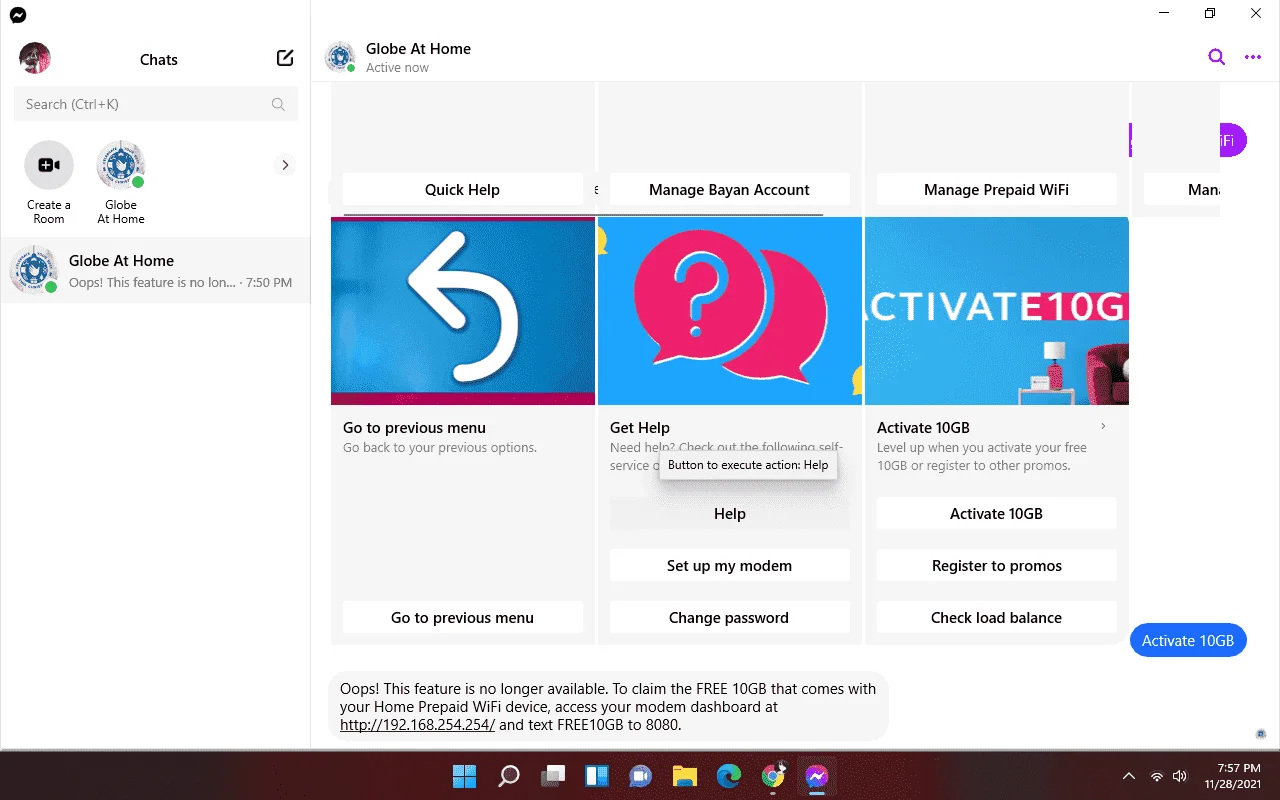Open the Windows Start menu
This screenshot has height=800, width=1280.
click(x=464, y=776)
